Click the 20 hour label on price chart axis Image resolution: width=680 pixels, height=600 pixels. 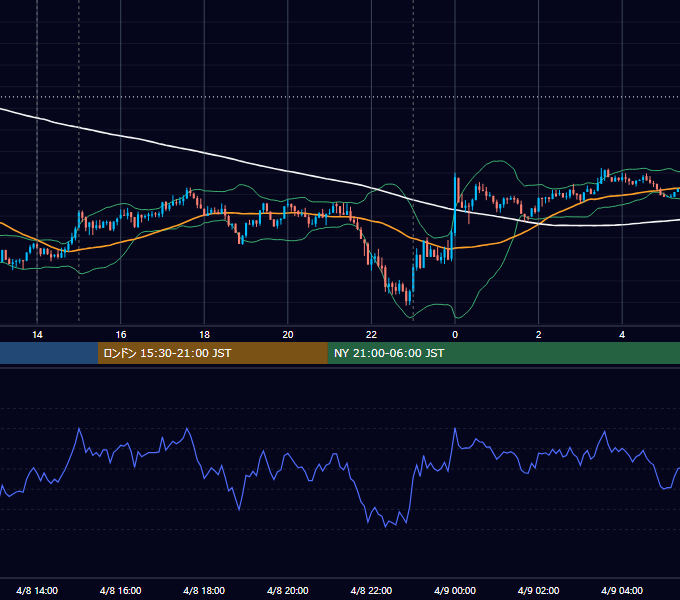point(288,335)
